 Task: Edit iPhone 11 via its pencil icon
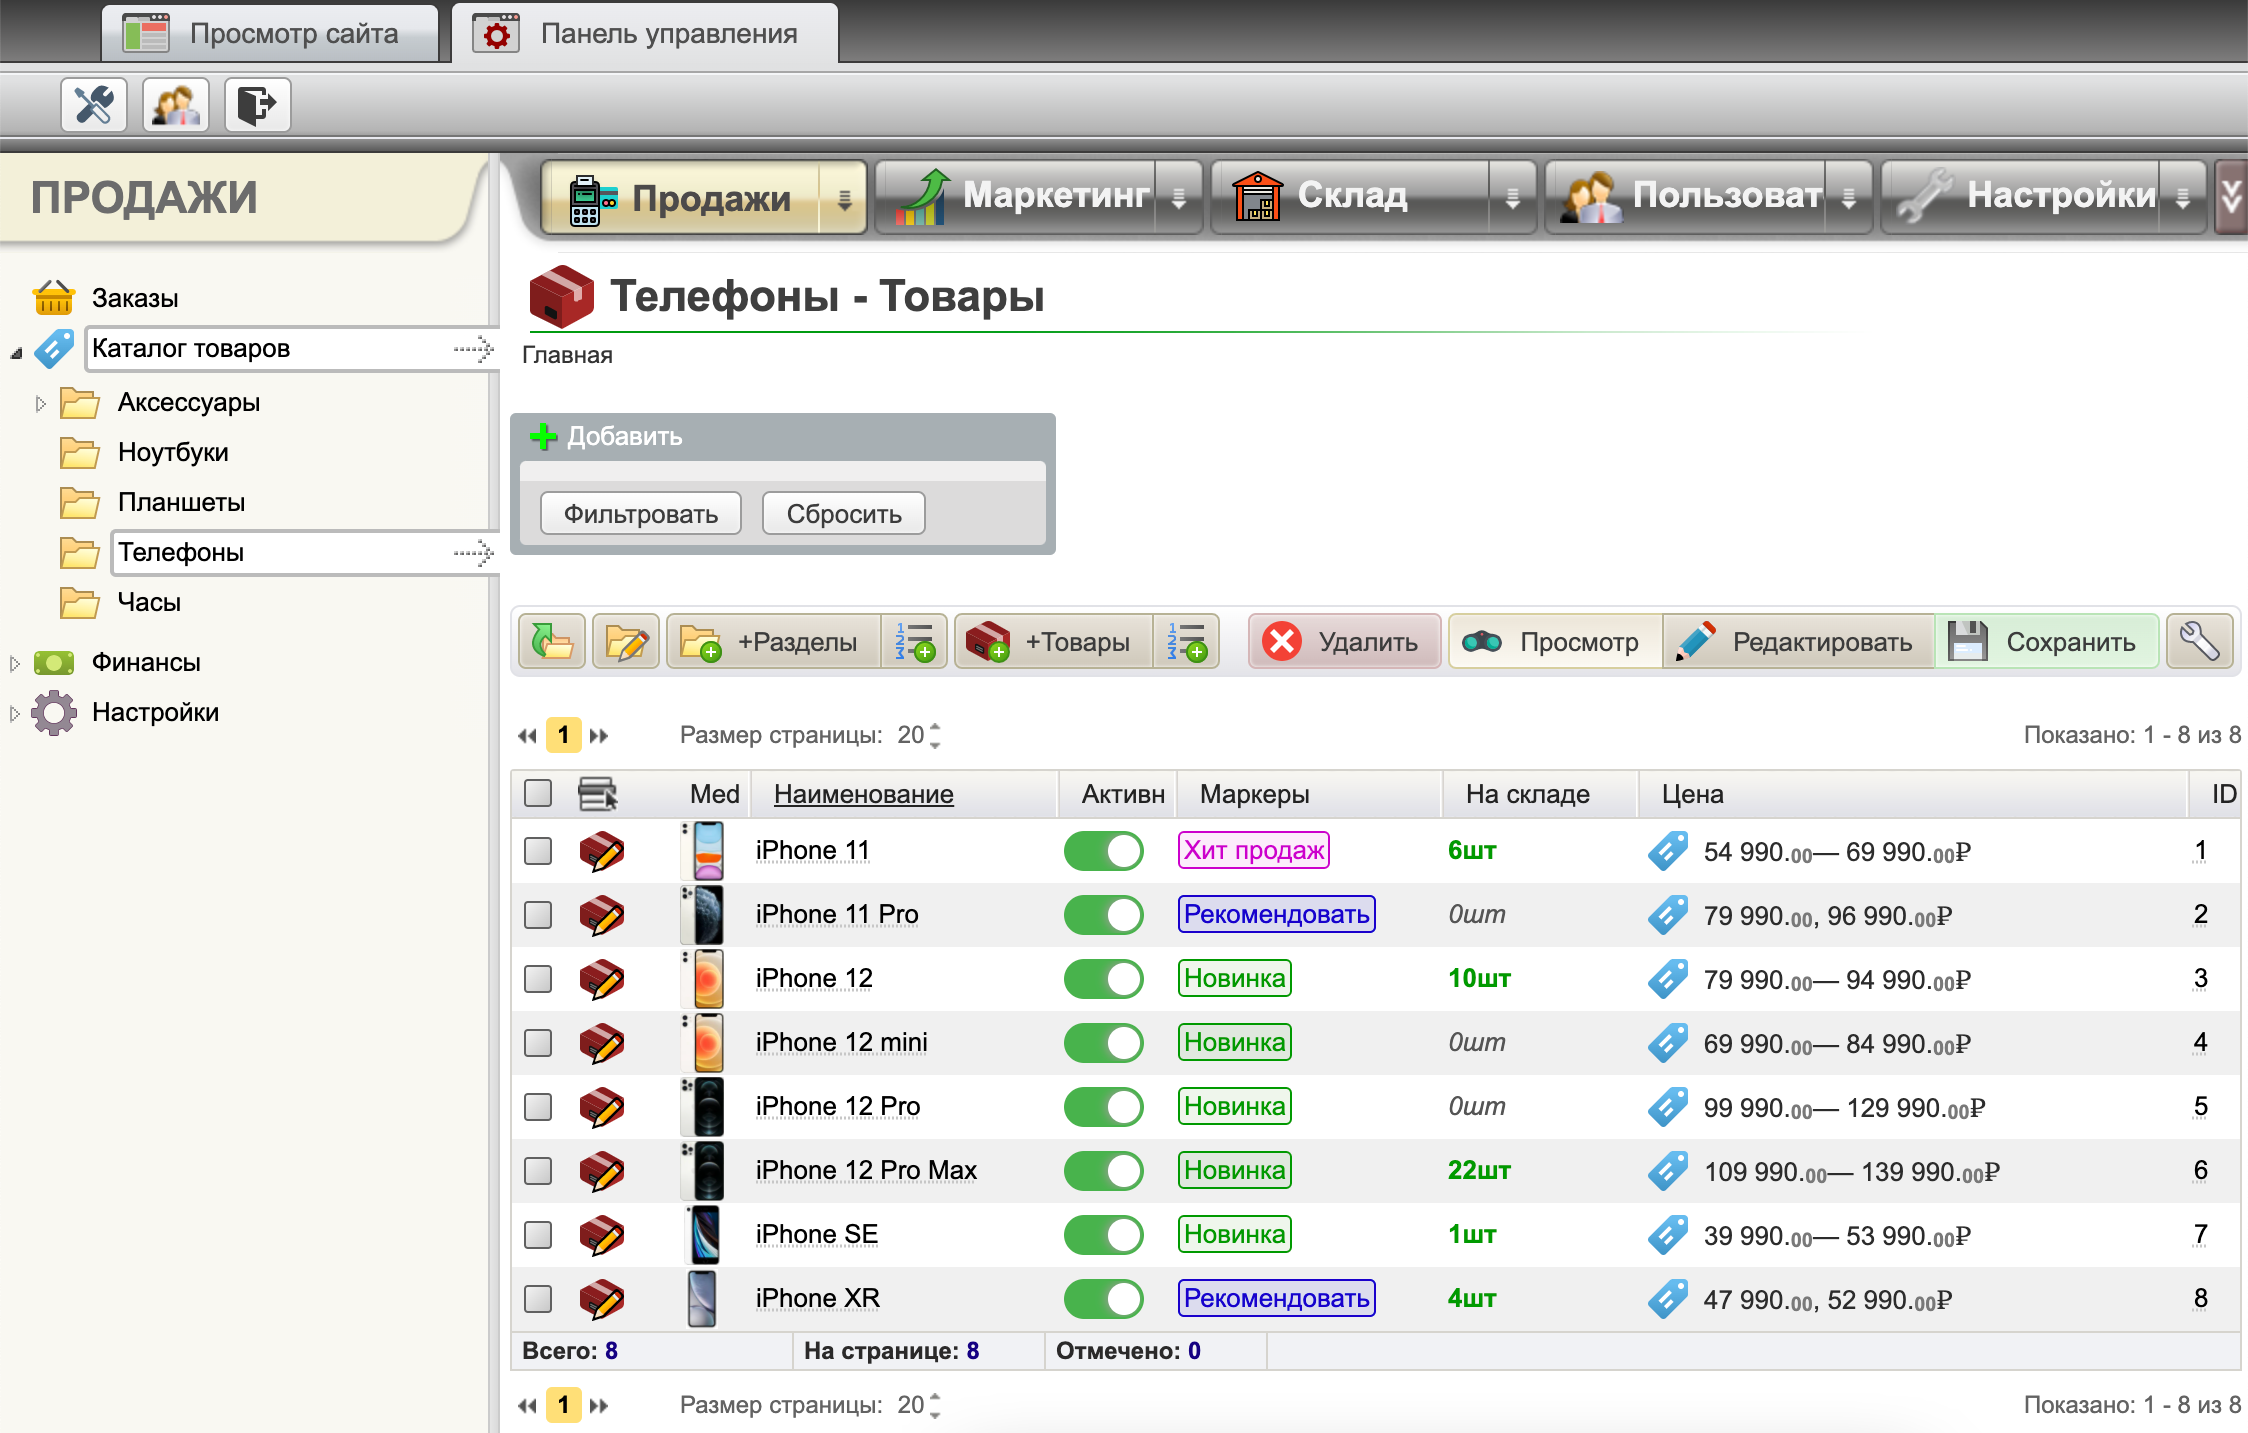click(x=602, y=851)
